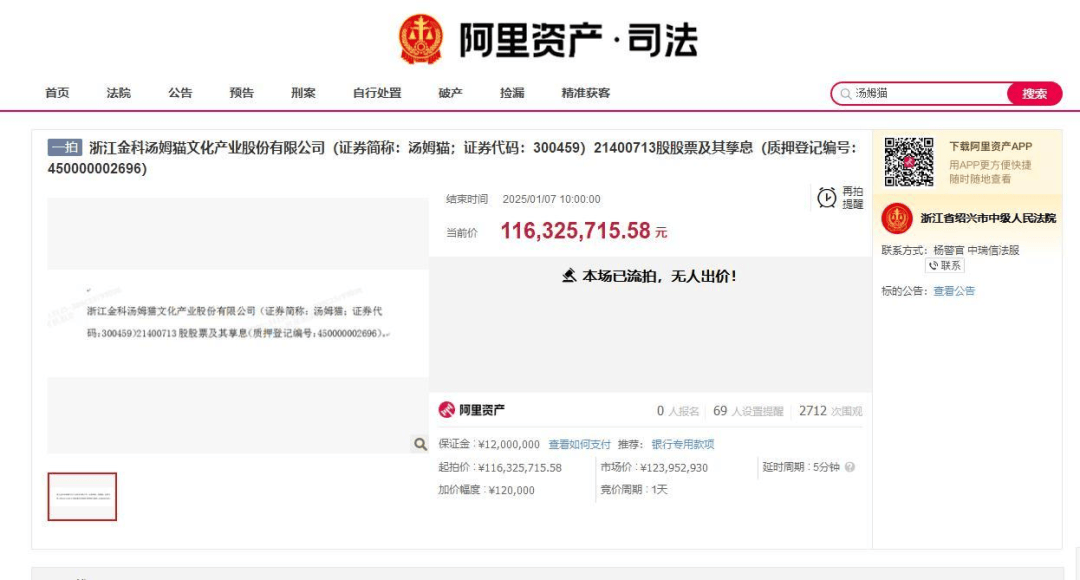Screen dimensions: 1080x580
Task: Open the 精准获客 navigation item
Action: tap(585, 93)
